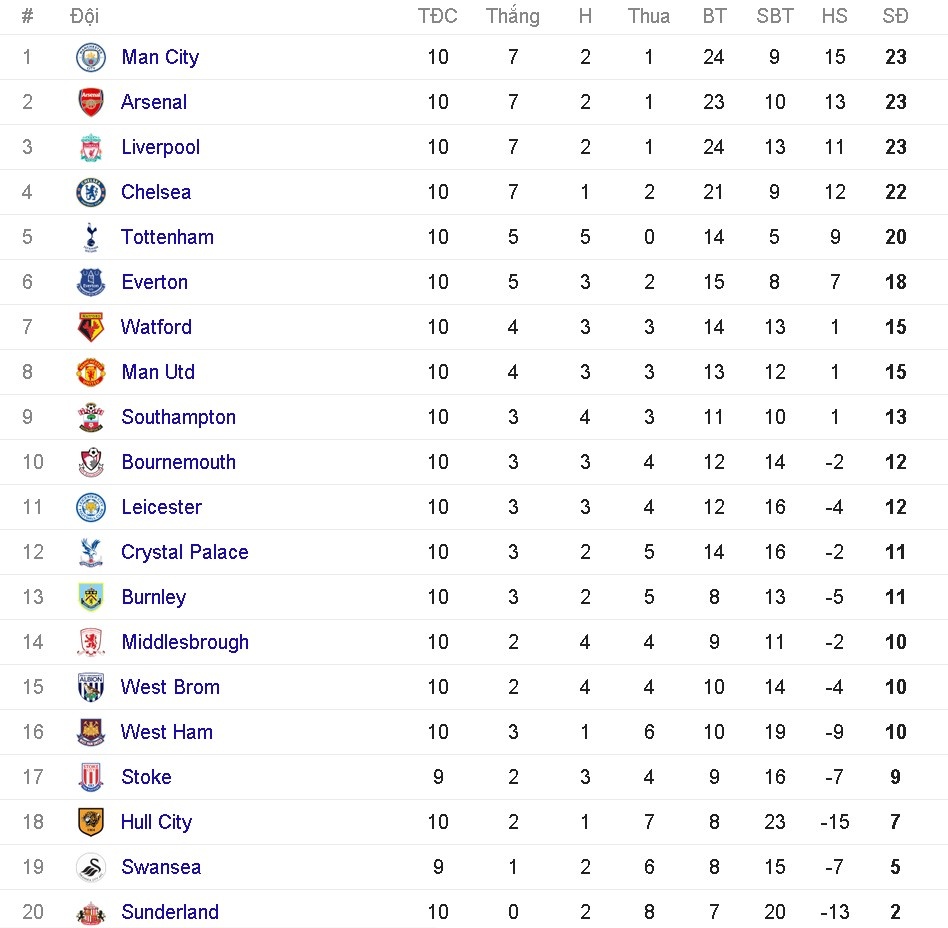Select the Leicester fox crest
This screenshot has height=928, width=948.
(91, 507)
